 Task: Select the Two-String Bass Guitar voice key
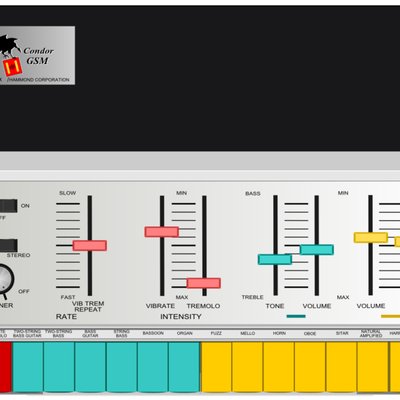pos(28,367)
